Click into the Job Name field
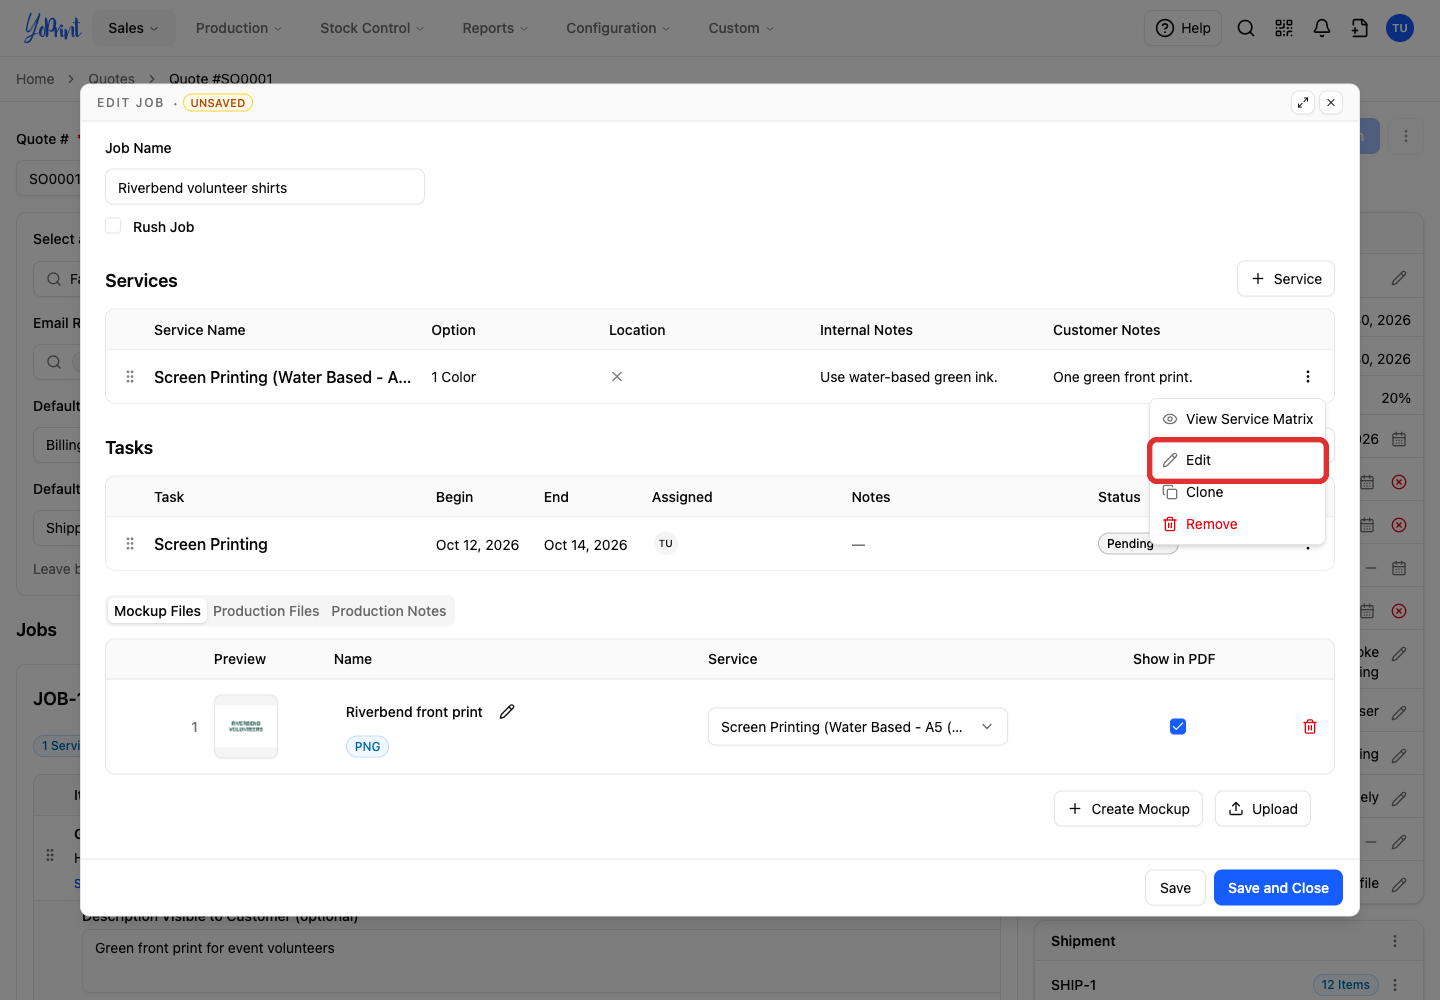The width and height of the screenshot is (1440, 1000). point(265,187)
